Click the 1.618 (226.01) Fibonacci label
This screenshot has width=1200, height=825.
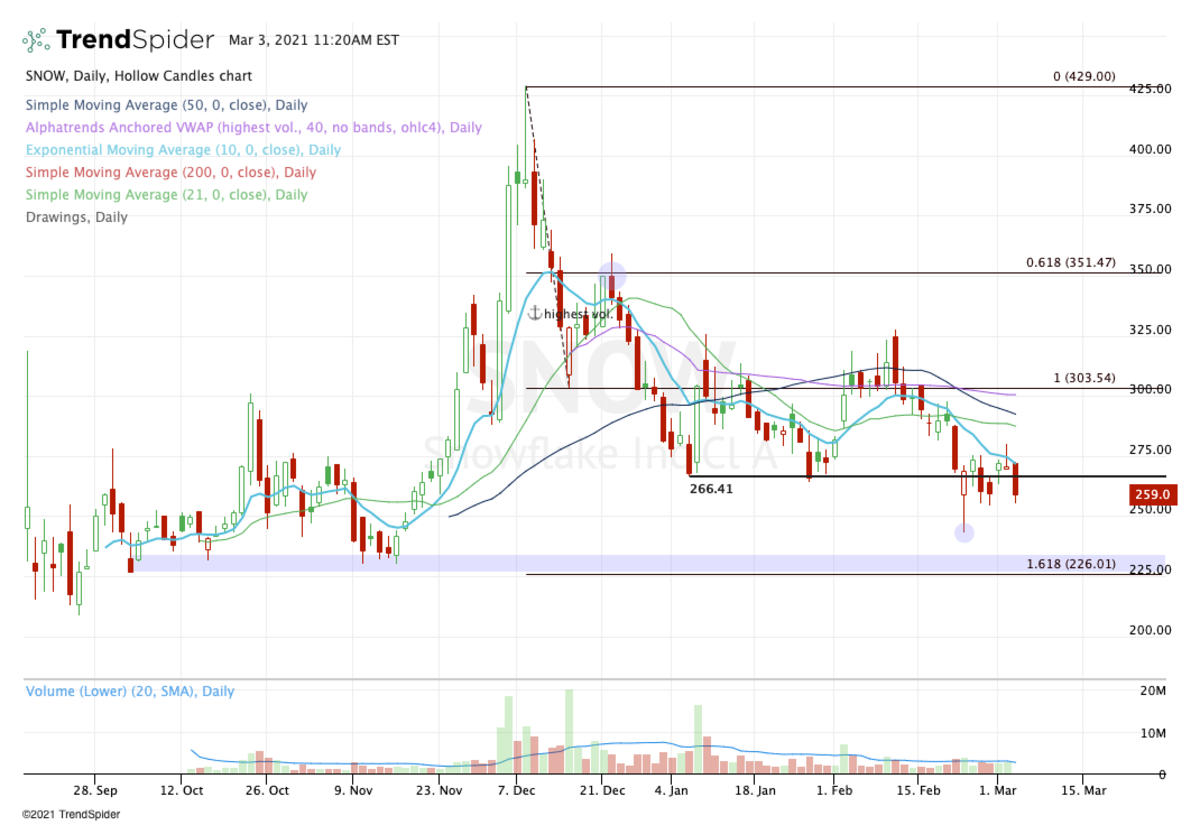(x=1071, y=564)
